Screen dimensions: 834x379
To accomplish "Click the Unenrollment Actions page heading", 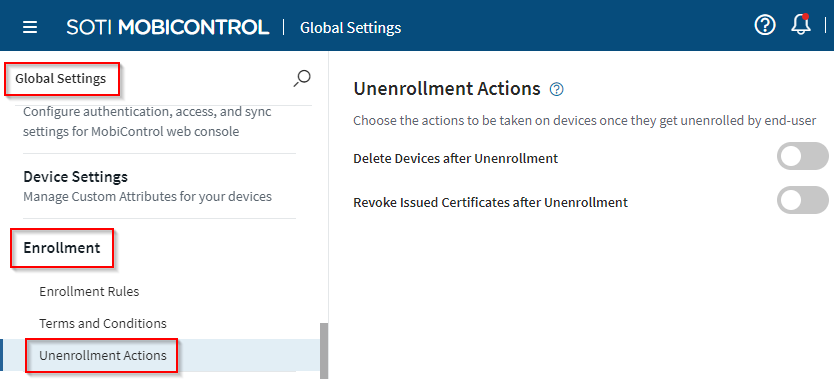I will coord(447,89).
